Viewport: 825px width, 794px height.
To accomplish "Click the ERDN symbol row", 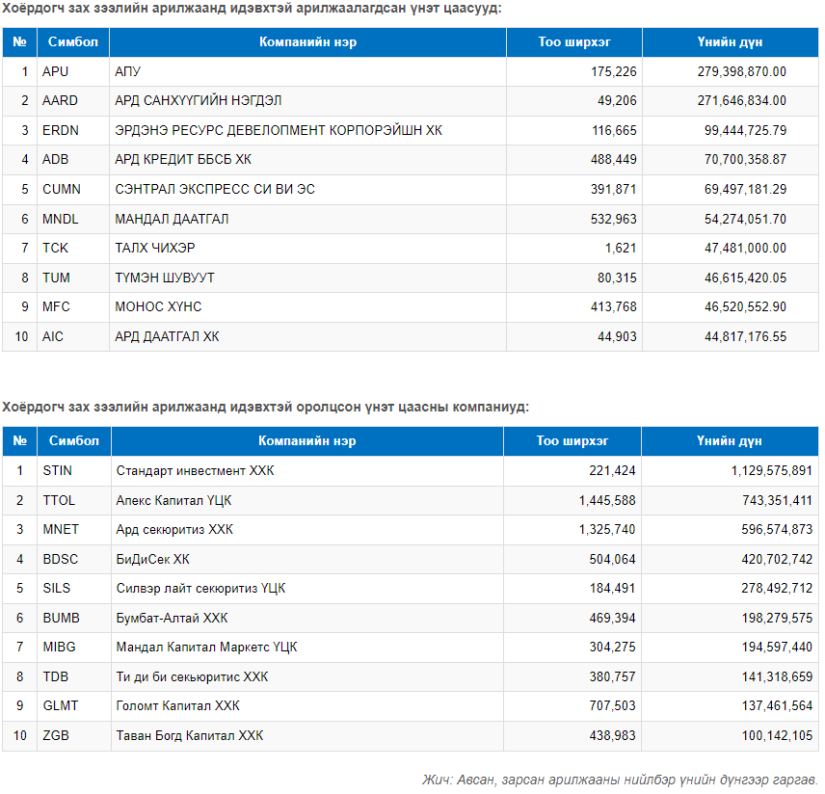I will click(x=410, y=130).
